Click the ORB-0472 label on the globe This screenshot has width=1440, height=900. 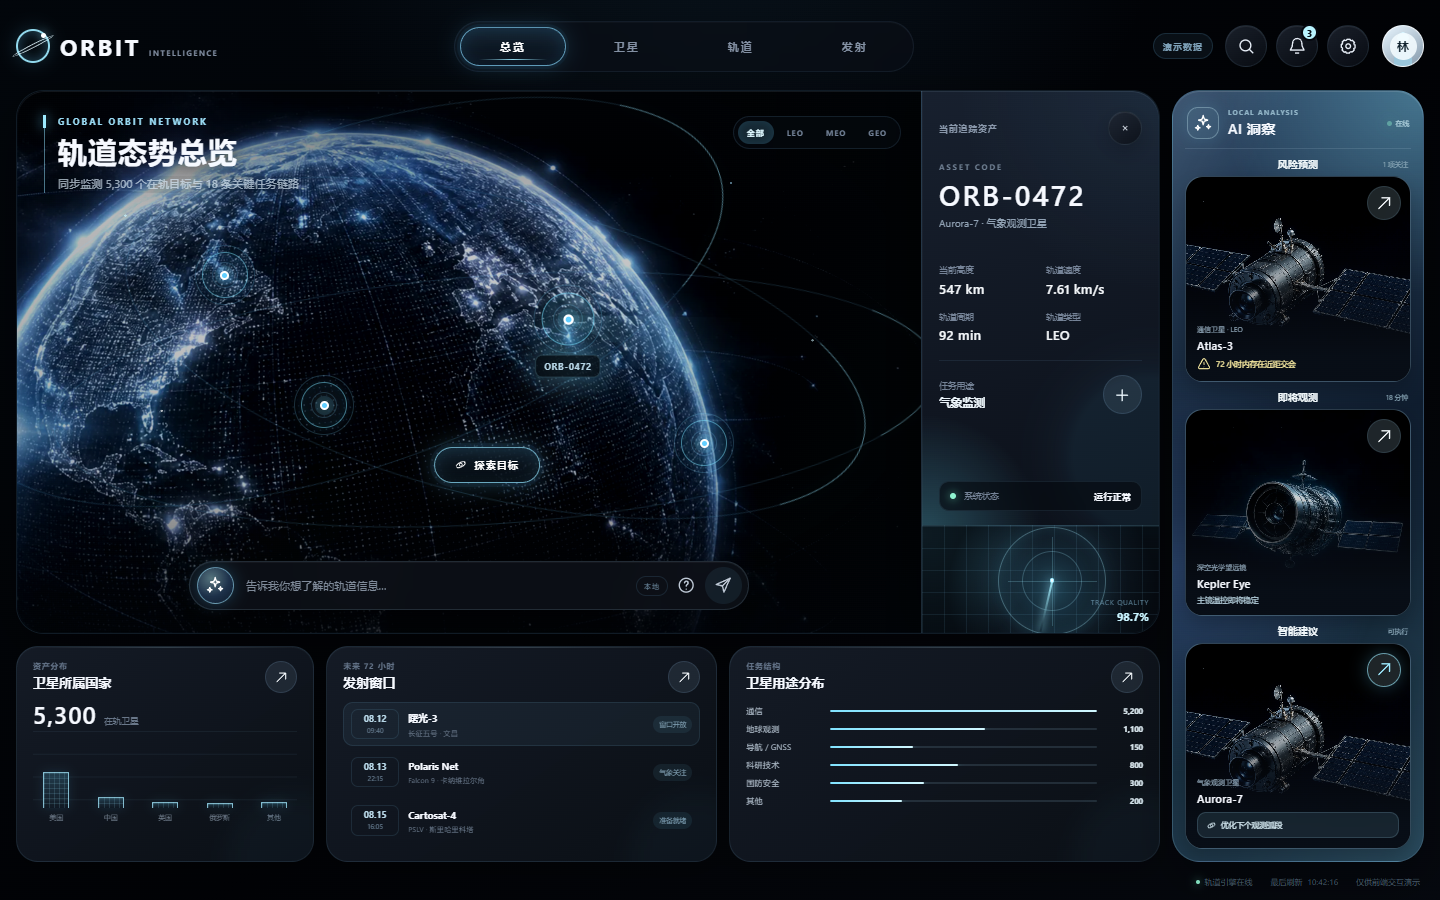point(568,367)
